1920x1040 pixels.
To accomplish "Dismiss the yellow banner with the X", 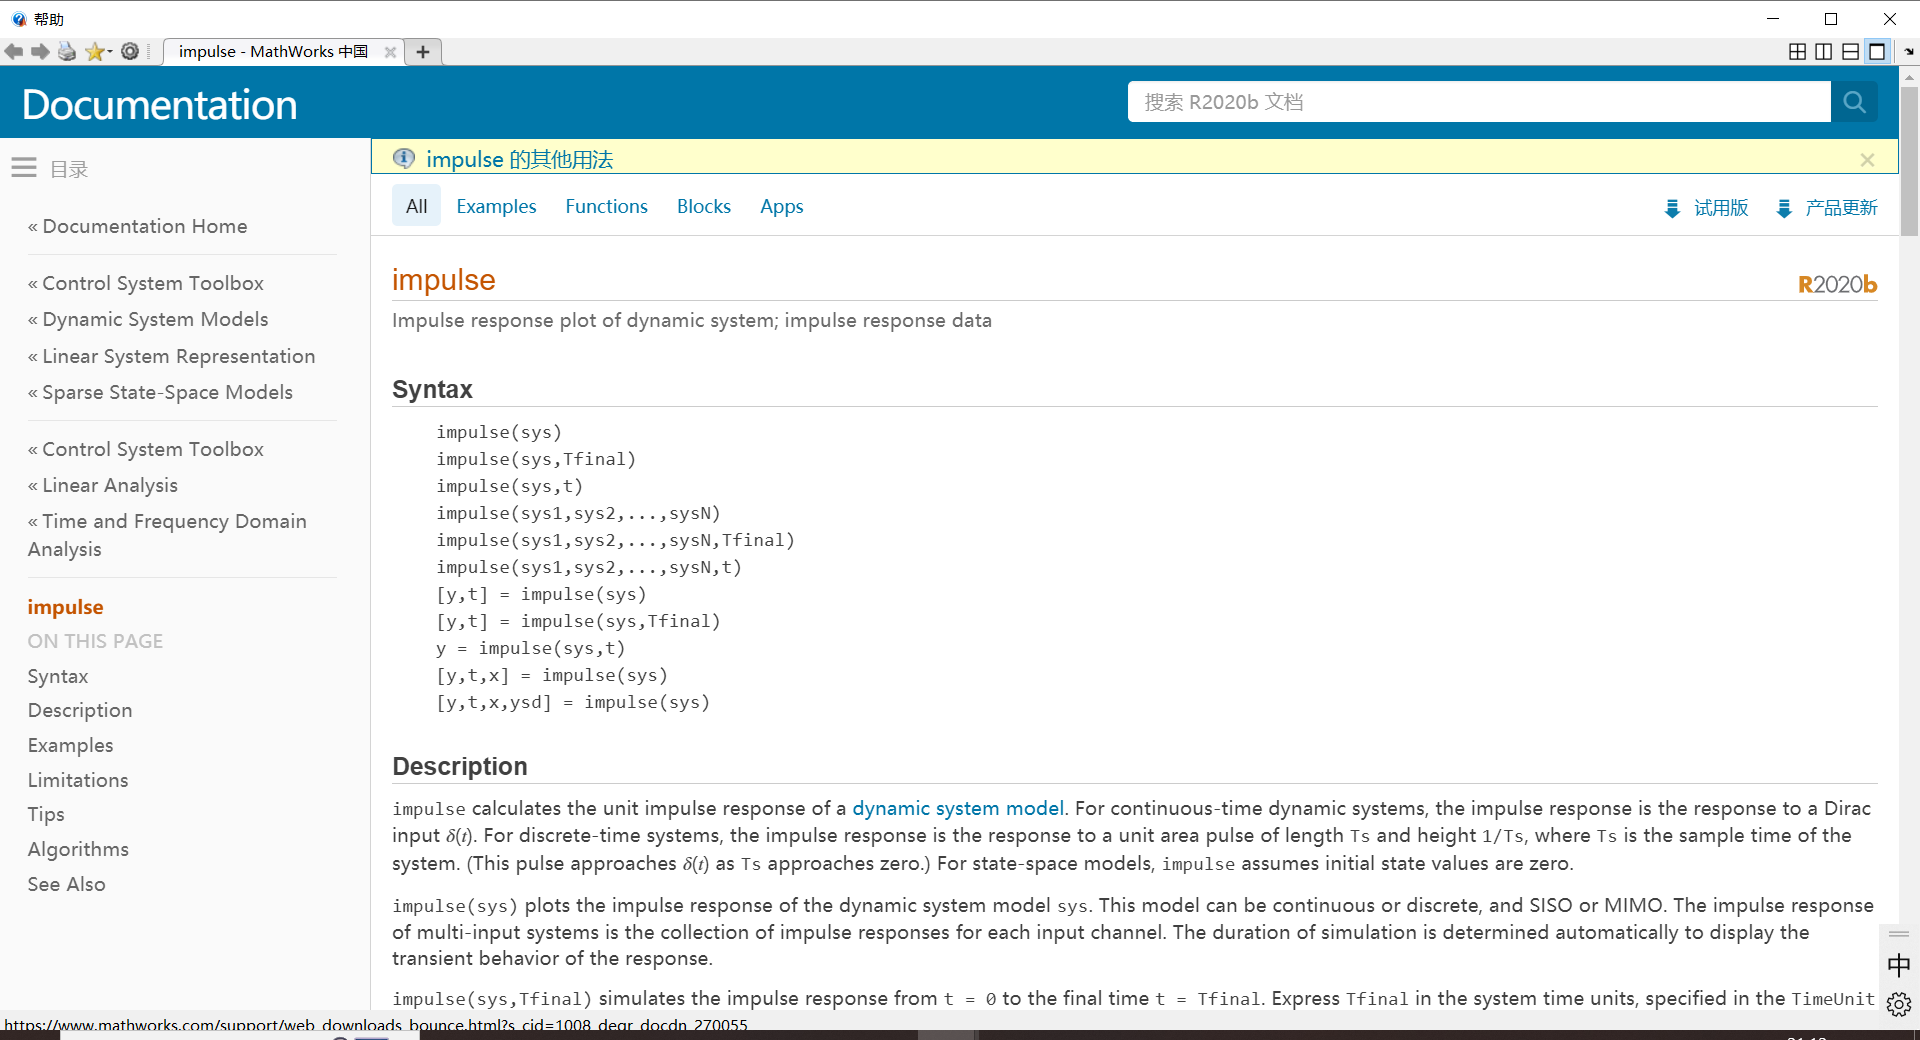I will 1867,160.
